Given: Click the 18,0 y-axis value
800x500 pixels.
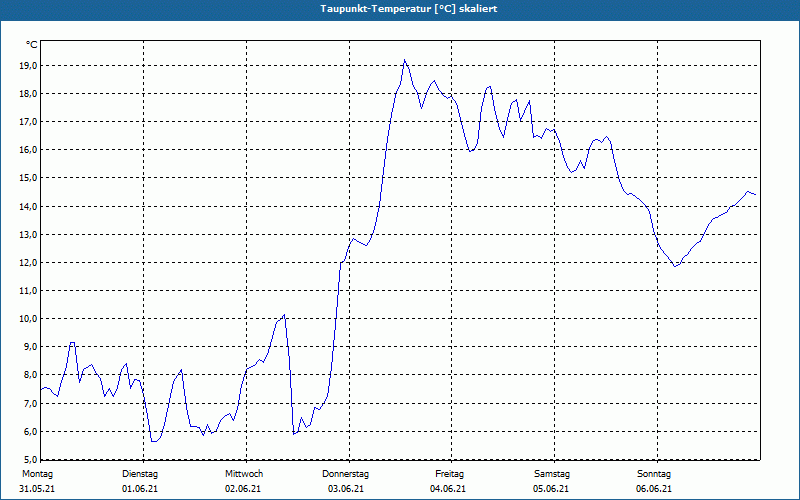Looking at the screenshot, I should tap(28, 94).
